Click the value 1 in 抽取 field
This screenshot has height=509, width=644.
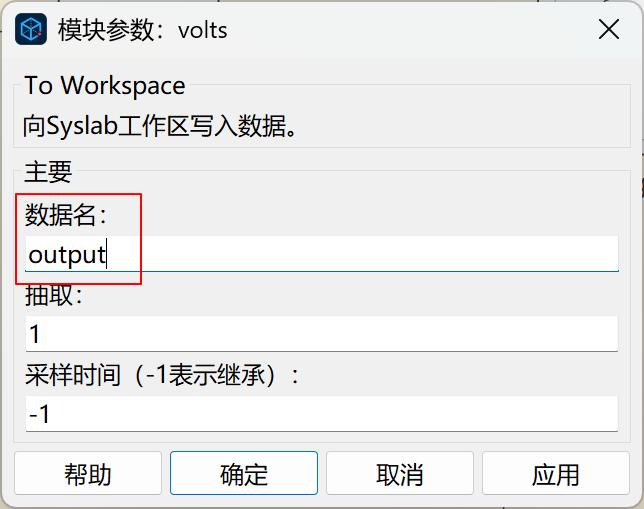(34, 334)
